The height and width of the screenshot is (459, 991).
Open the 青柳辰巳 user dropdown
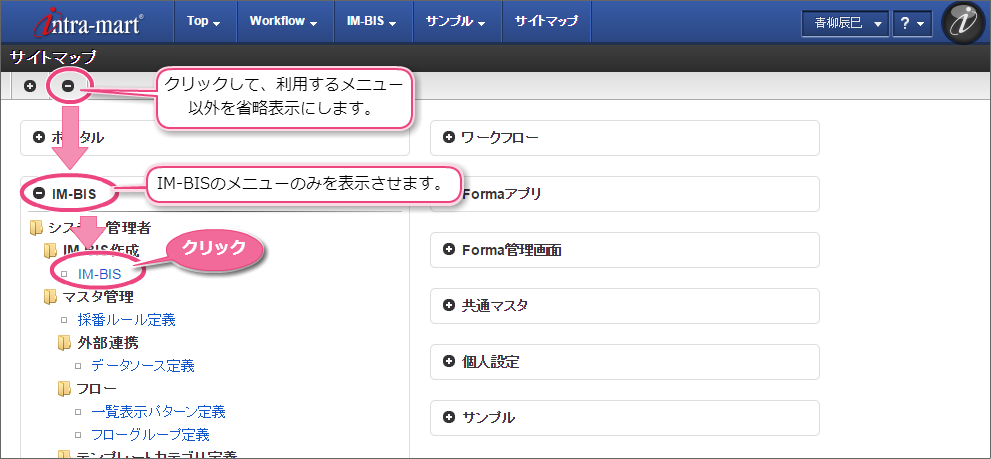845,23
